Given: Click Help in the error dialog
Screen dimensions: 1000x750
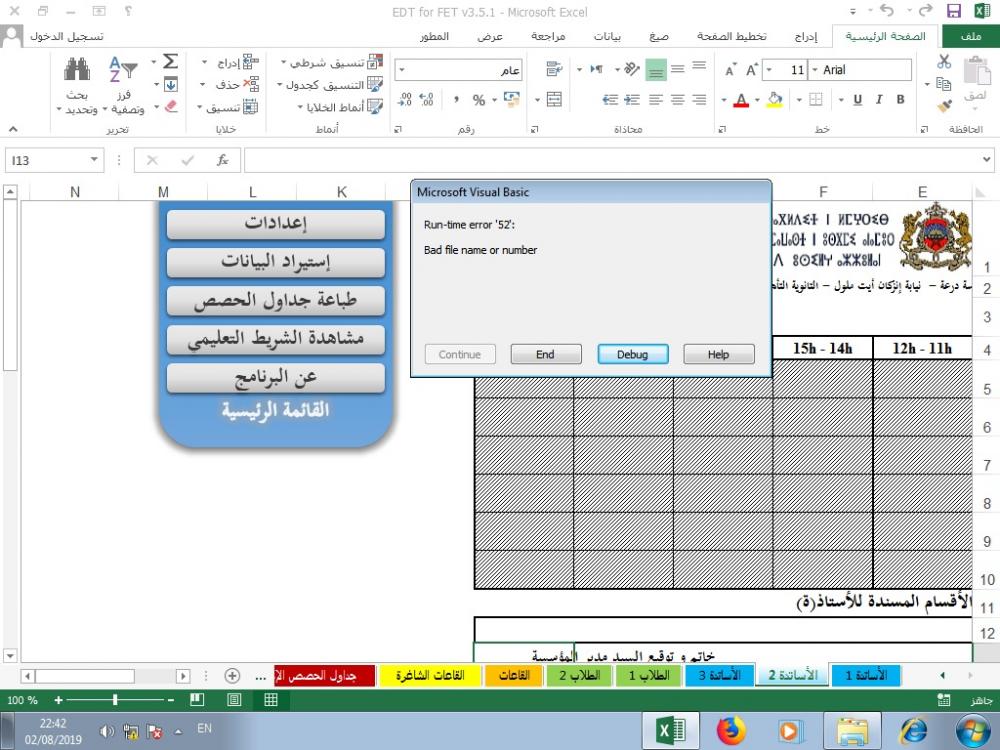Looking at the screenshot, I should (x=719, y=355).
